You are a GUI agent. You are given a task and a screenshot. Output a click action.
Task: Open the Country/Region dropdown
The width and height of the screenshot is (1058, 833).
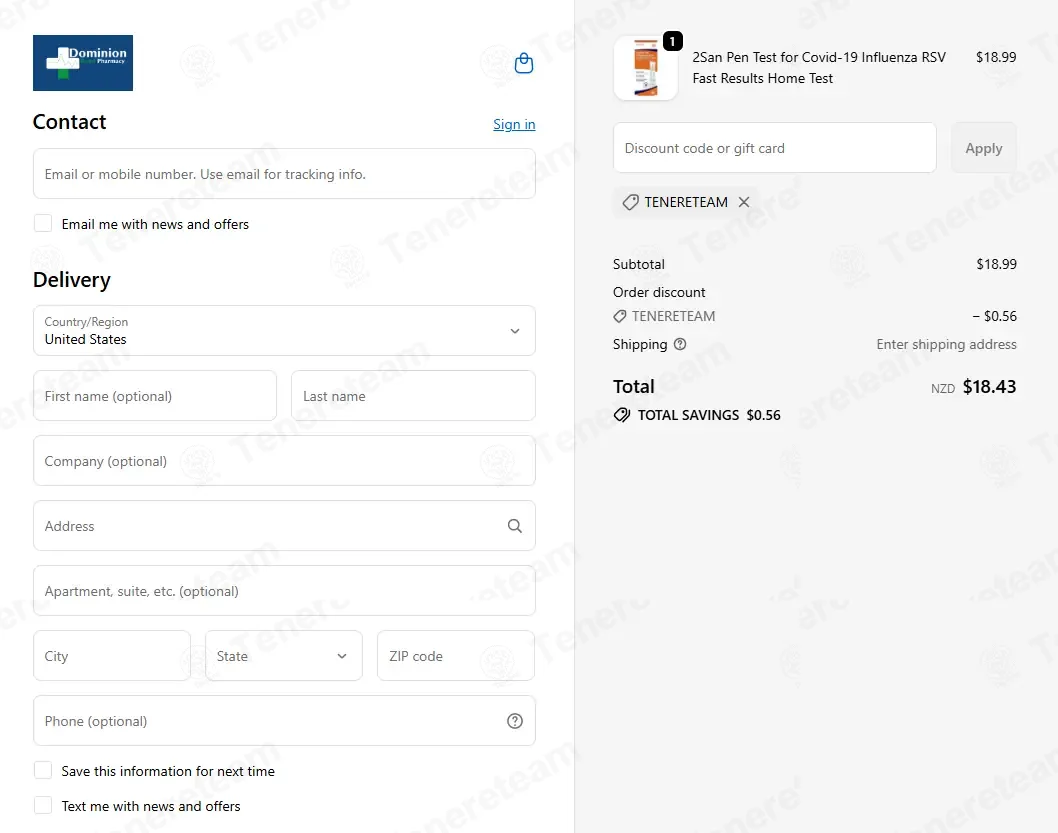(x=284, y=331)
